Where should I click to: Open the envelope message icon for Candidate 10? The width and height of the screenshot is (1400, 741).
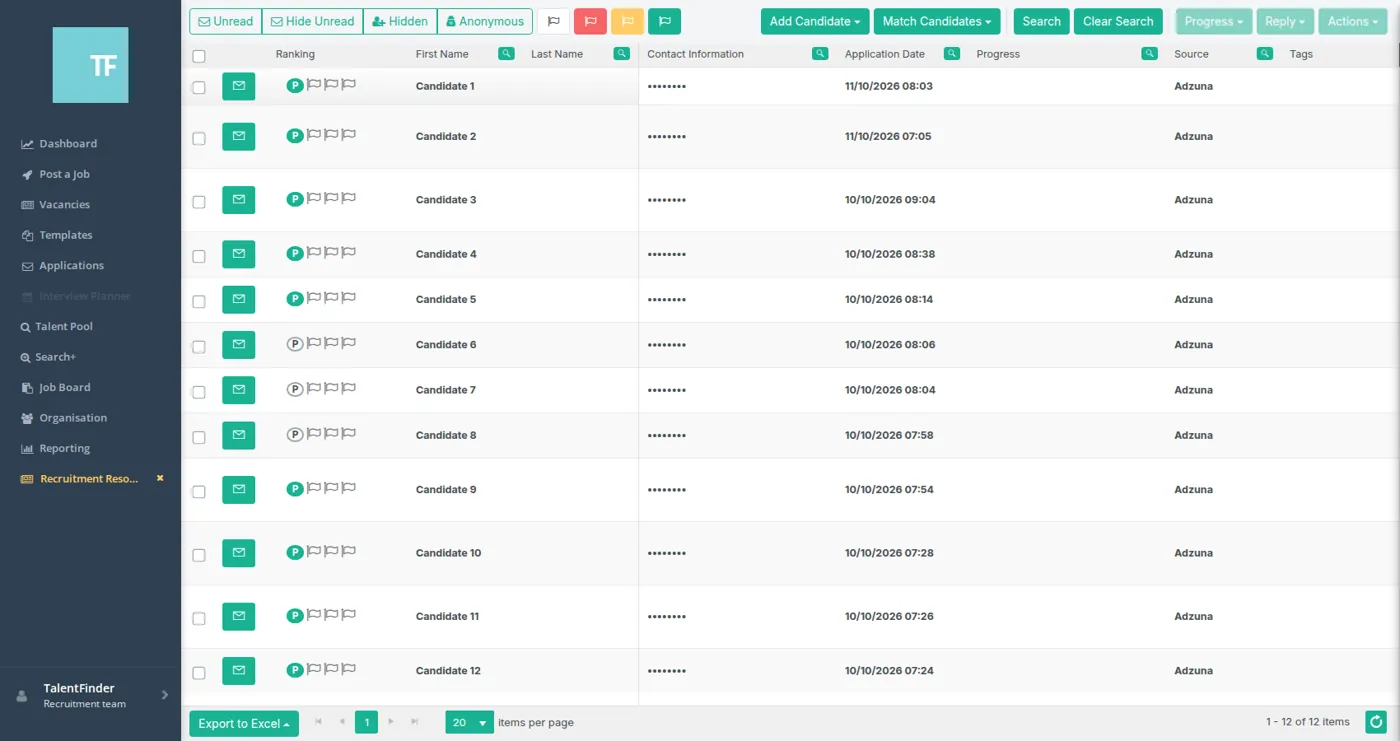pyautogui.click(x=238, y=553)
